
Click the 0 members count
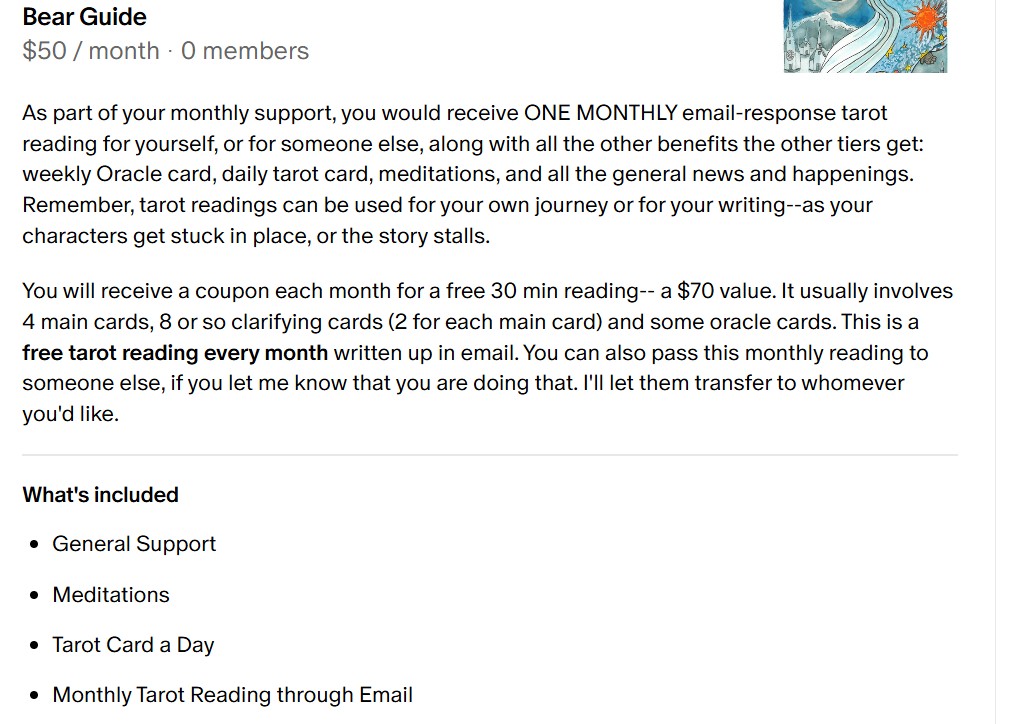tap(245, 51)
